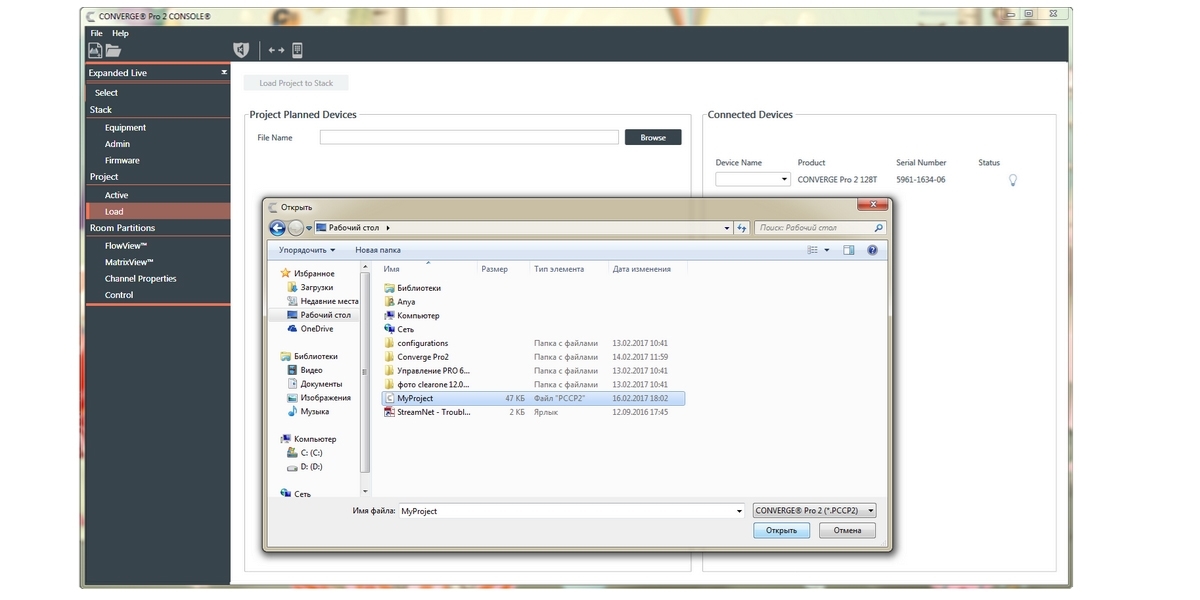1200x600 pixels.
Task: Click the connect arrows toolbar icon
Action: pos(277,50)
